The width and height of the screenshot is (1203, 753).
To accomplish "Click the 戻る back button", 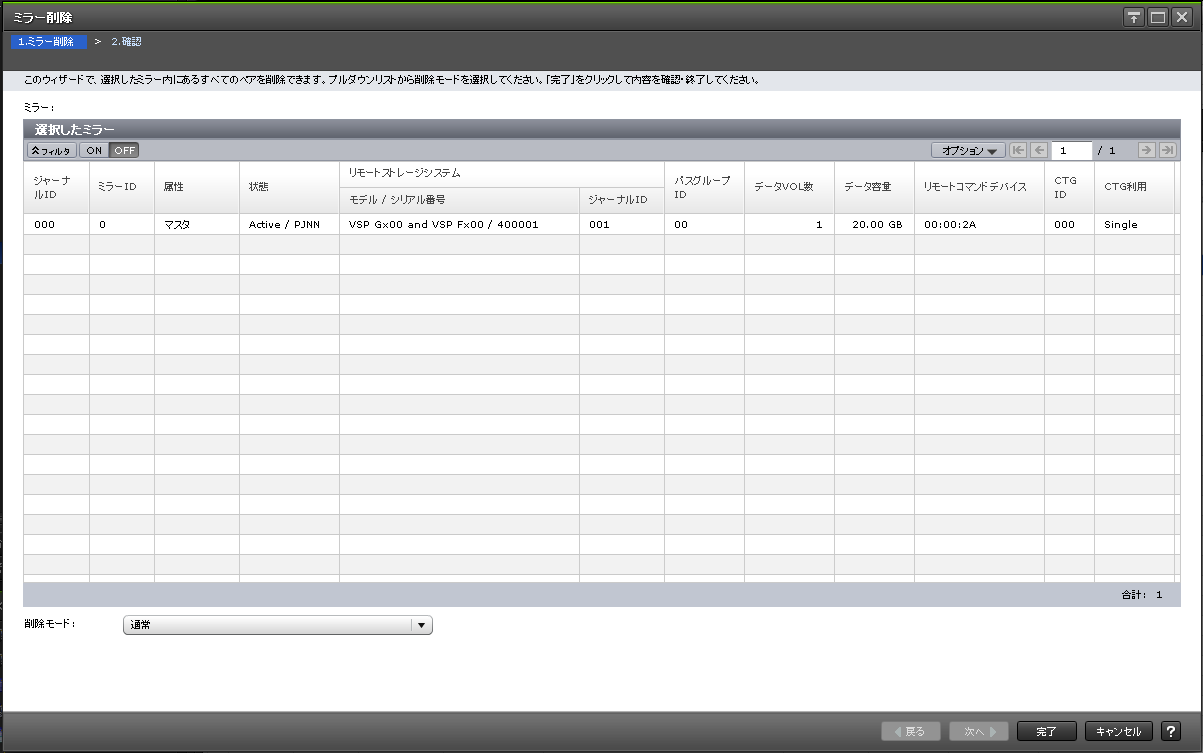I will click(x=911, y=731).
